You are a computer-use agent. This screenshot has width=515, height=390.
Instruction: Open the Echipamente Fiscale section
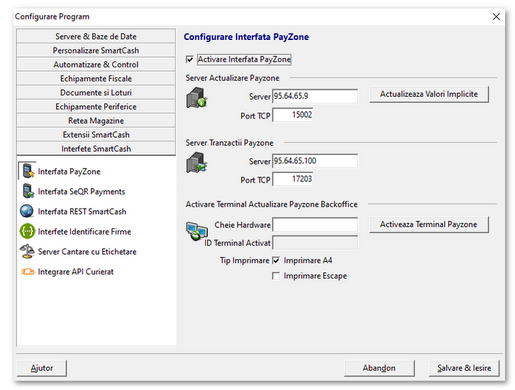click(96, 78)
